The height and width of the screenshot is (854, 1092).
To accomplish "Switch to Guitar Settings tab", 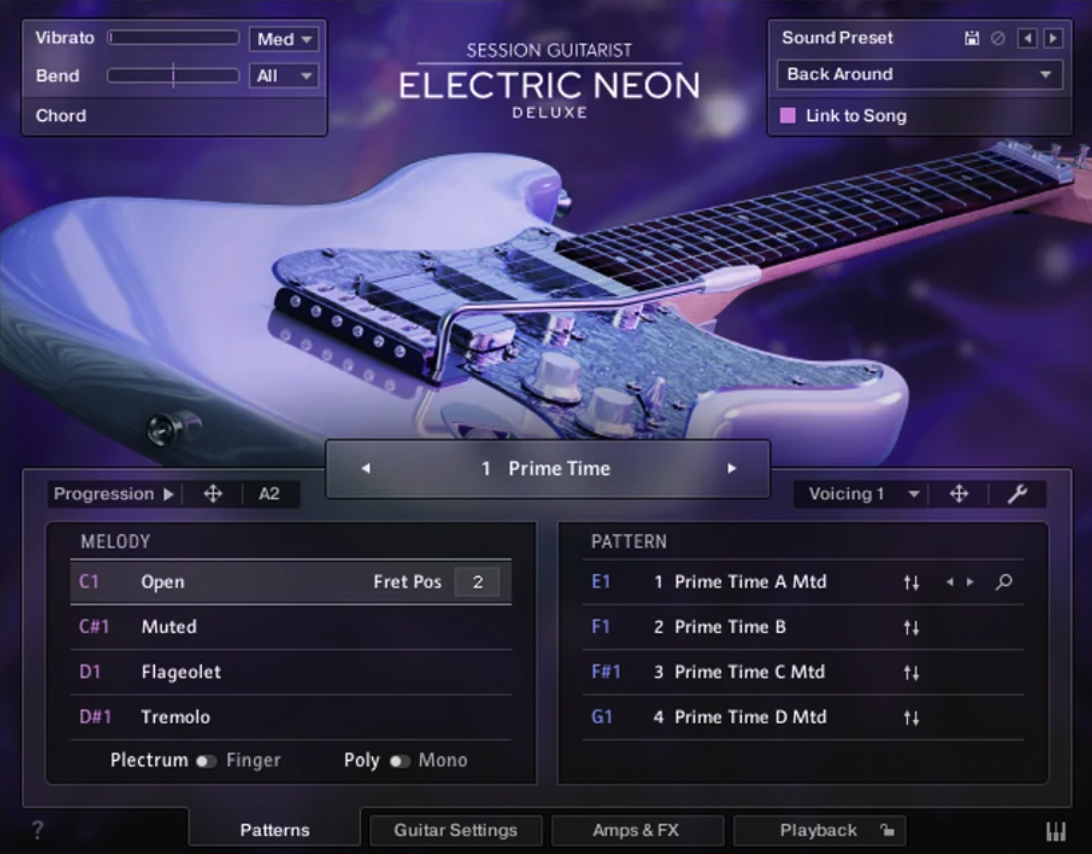I will (455, 830).
